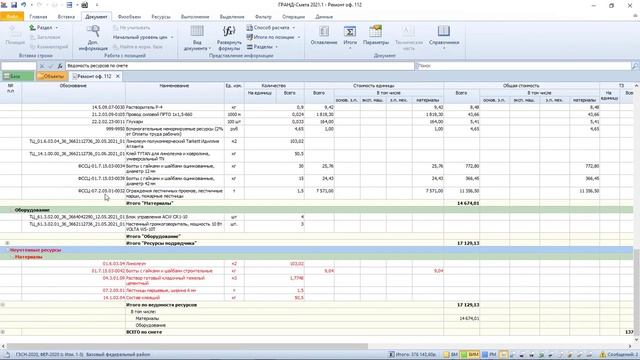Switch to the Выполнение ribbon tab
Screen dimensions: 640x360
tap(195, 17)
